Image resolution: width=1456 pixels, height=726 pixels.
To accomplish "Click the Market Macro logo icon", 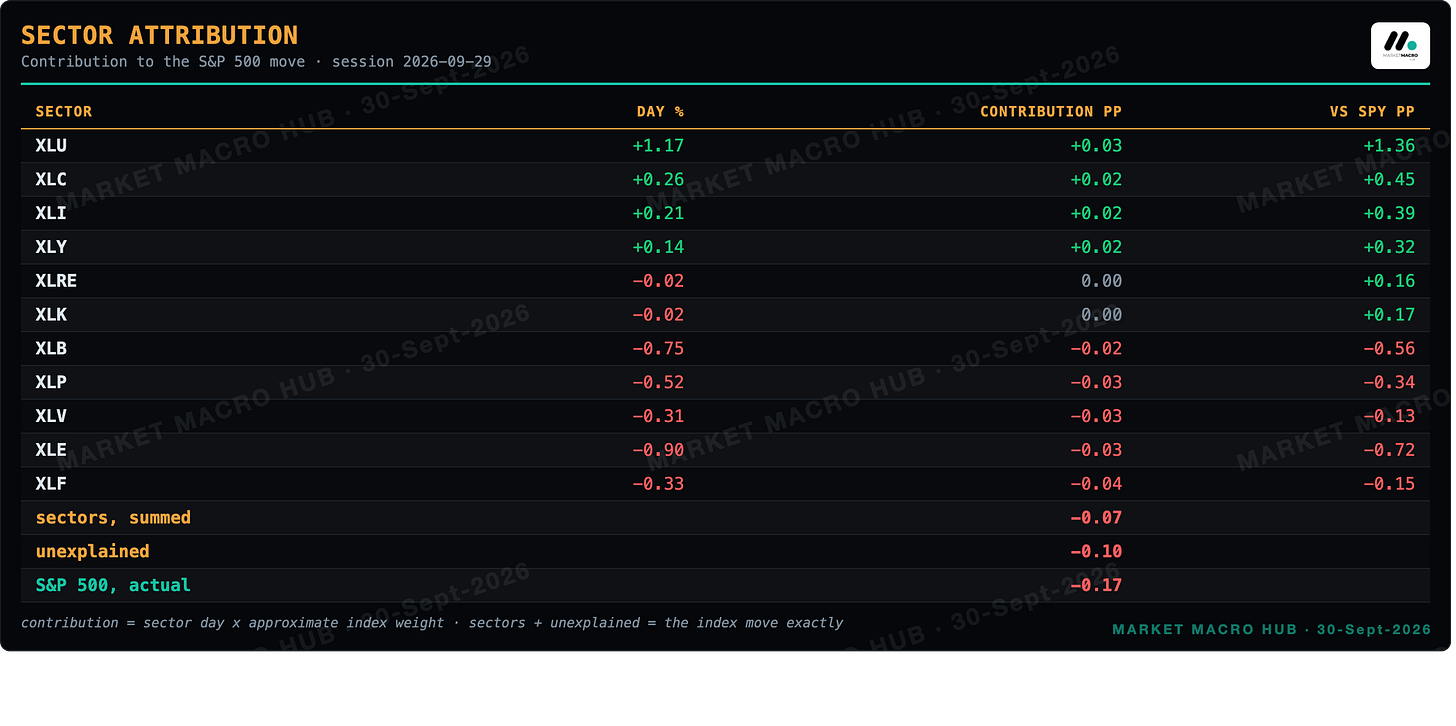I will click(1400, 45).
